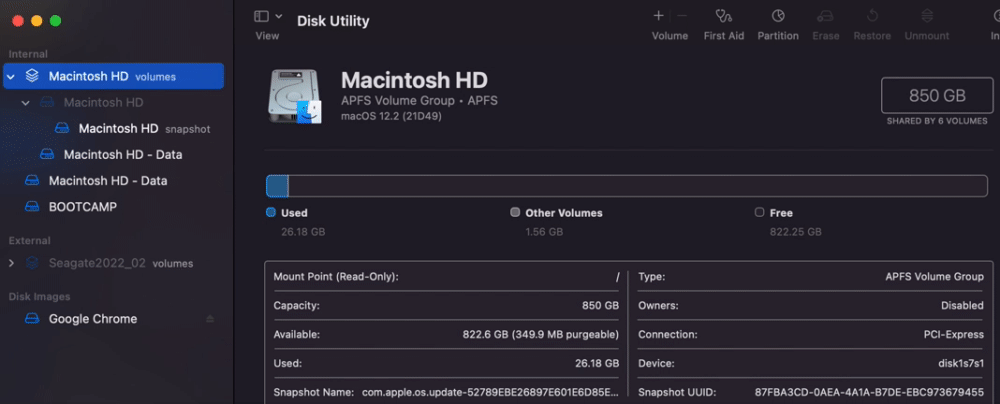Click the Restore arrow icon
Viewport: 1000px width, 404px height.
tap(872, 16)
